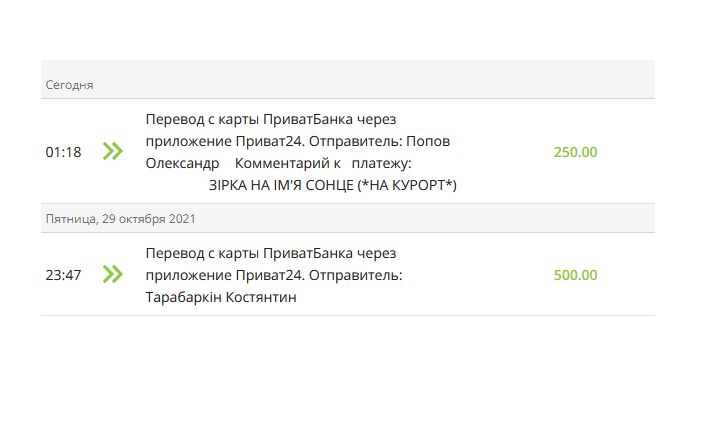706x421 pixels.
Task: Click Приват24 in the 23:47 transaction
Action: click(270, 275)
